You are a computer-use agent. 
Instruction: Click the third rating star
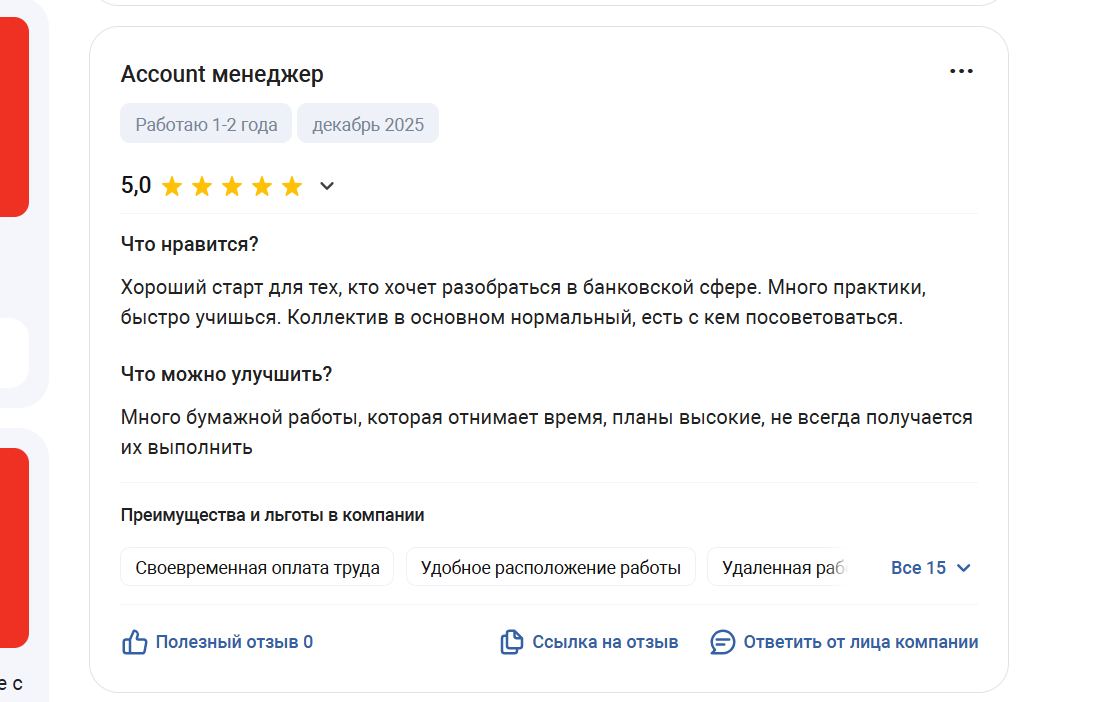pyautogui.click(x=232, y=187)
